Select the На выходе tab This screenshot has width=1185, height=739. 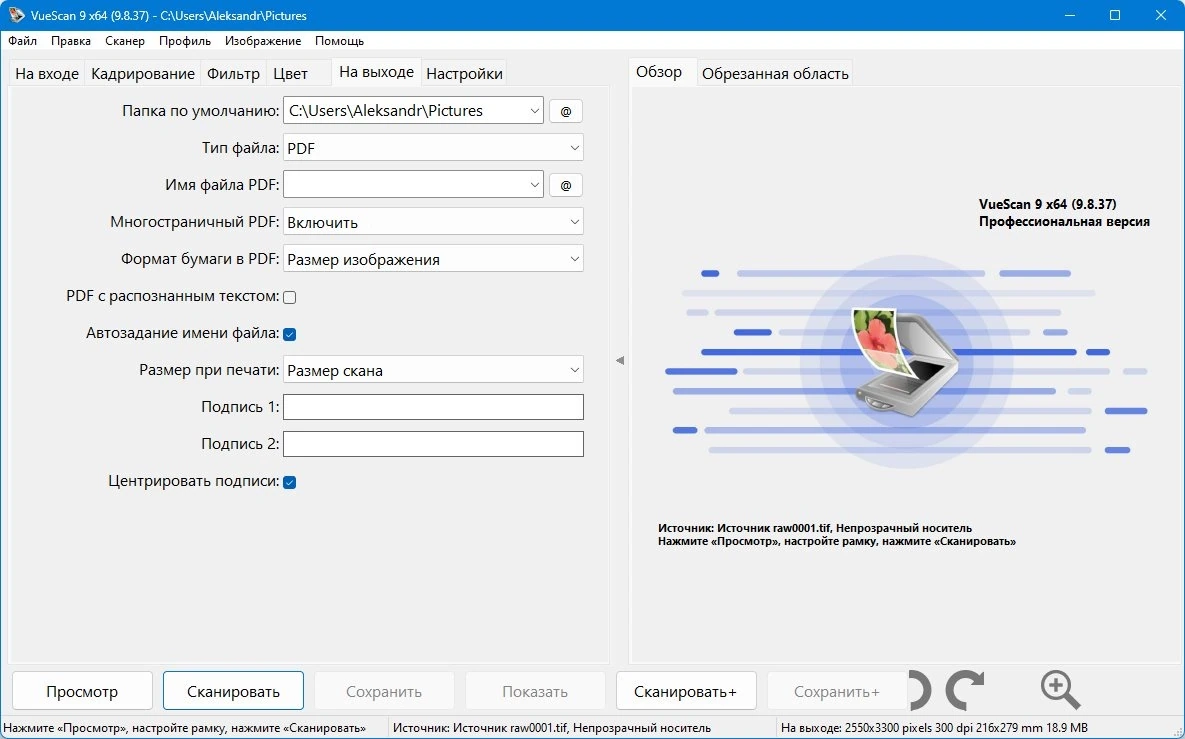[376, 72]
